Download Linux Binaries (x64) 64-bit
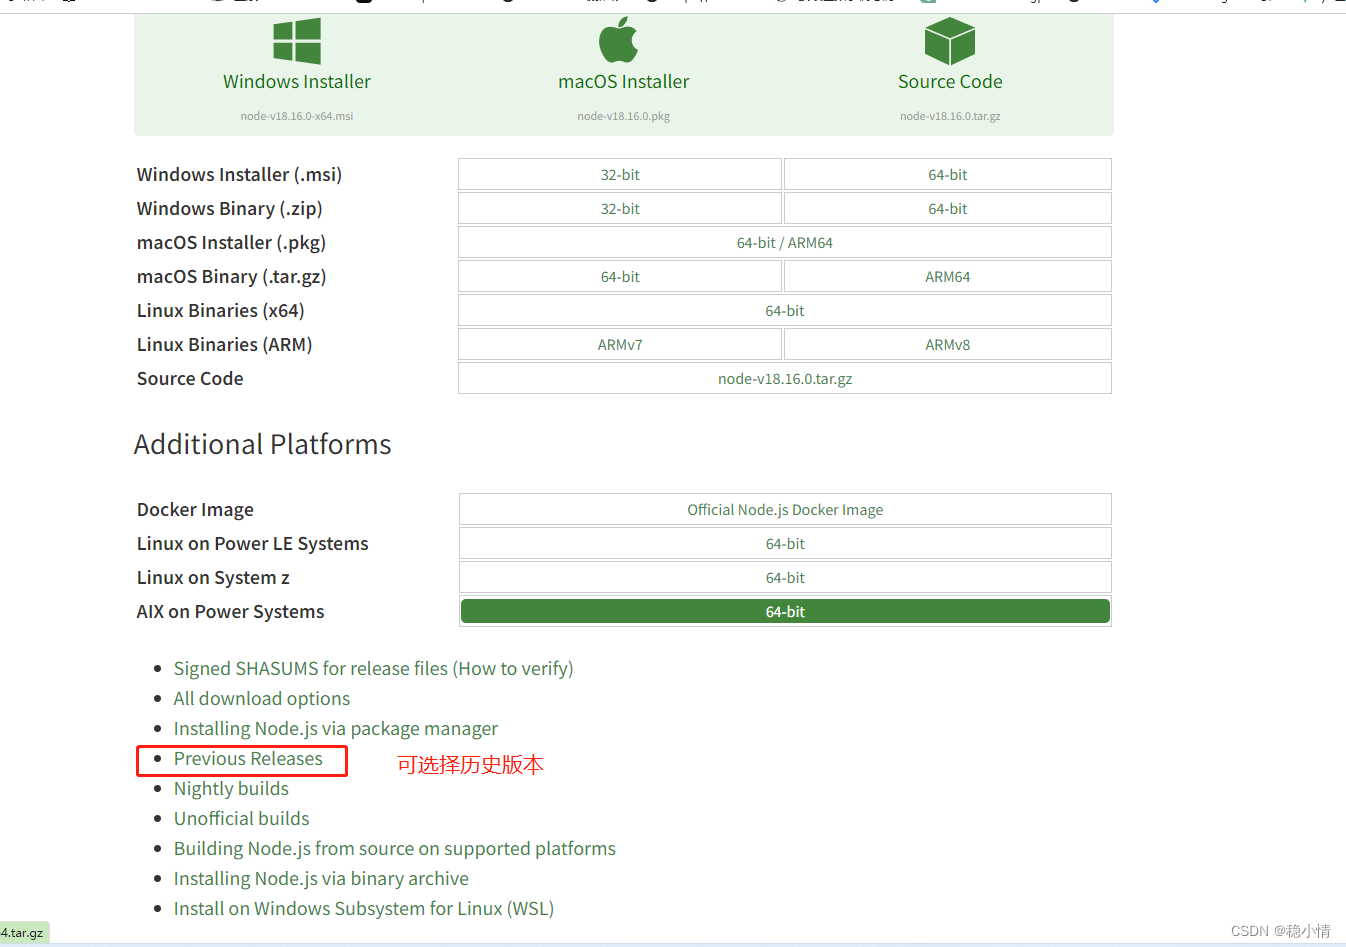Viewport: 1346px width, 947px height. pyautogui.click(x=785, y=310)
